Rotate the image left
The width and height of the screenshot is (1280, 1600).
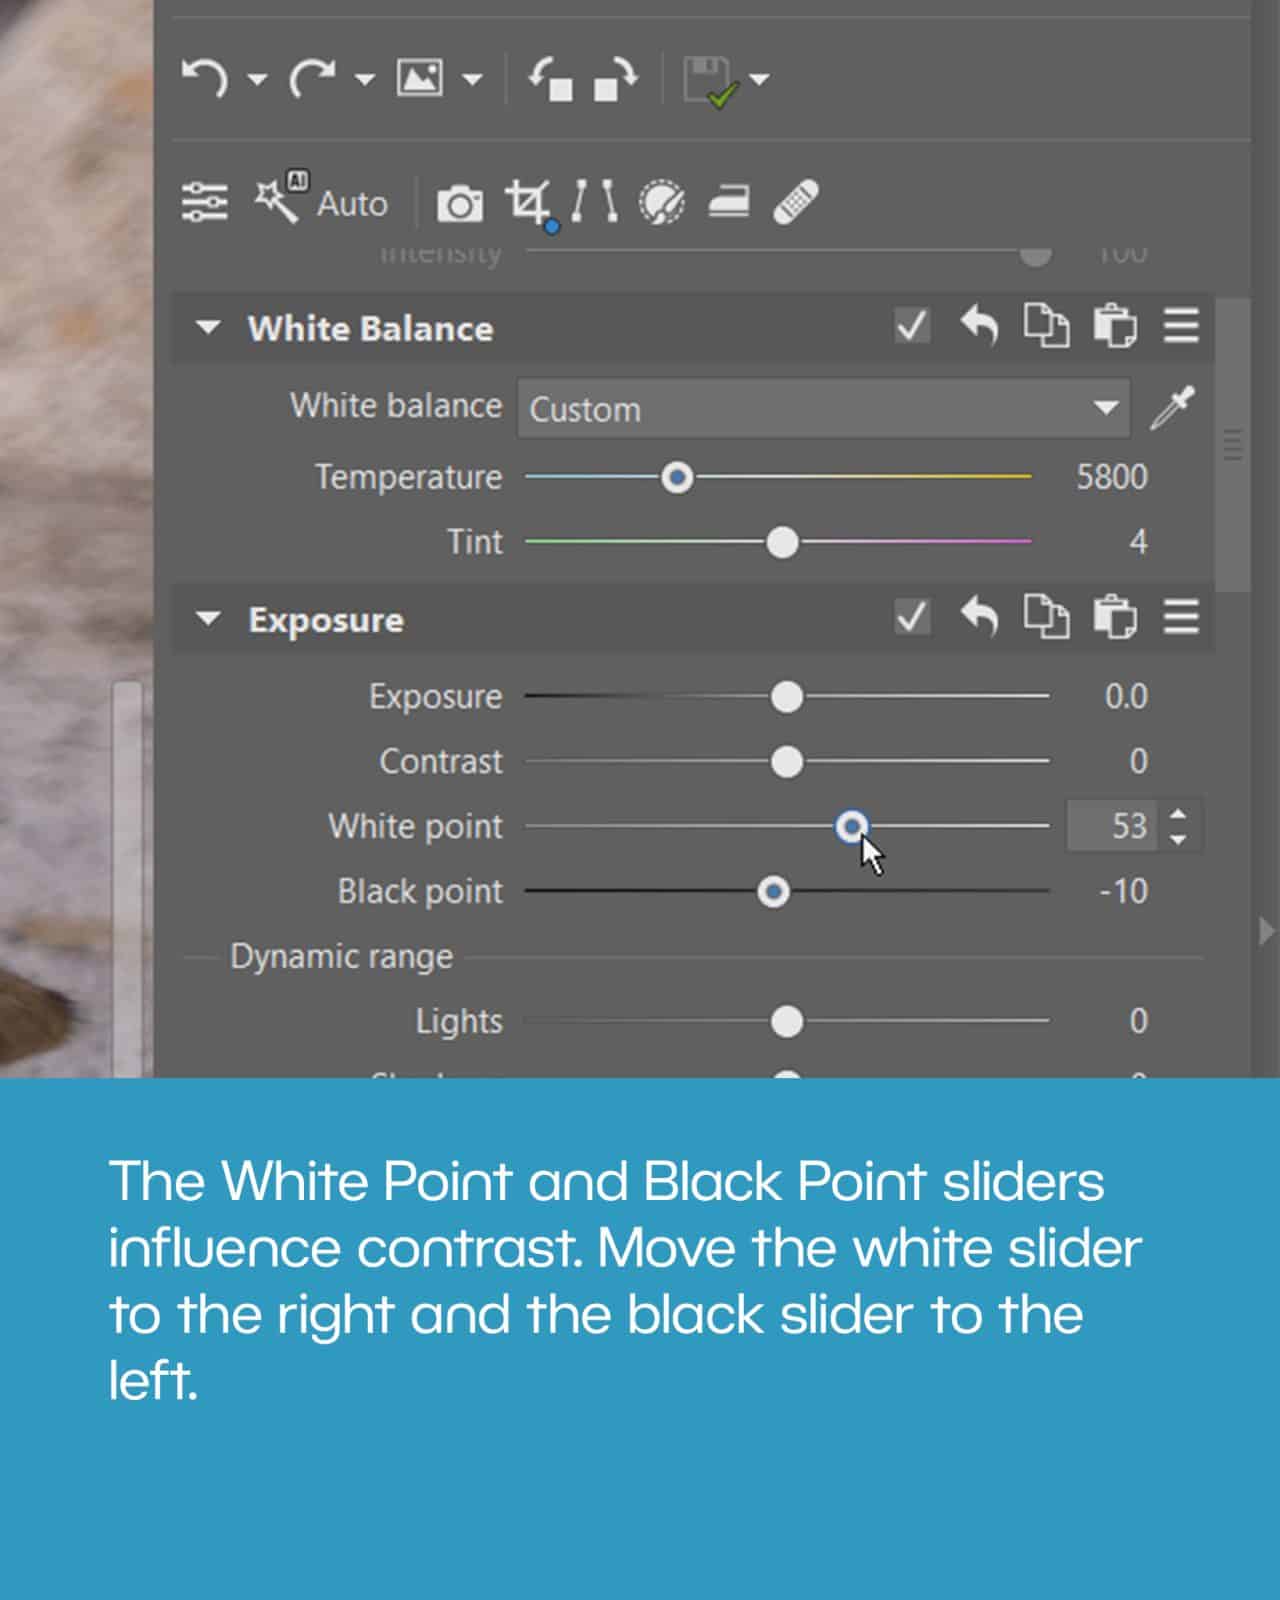coord(551,79)
